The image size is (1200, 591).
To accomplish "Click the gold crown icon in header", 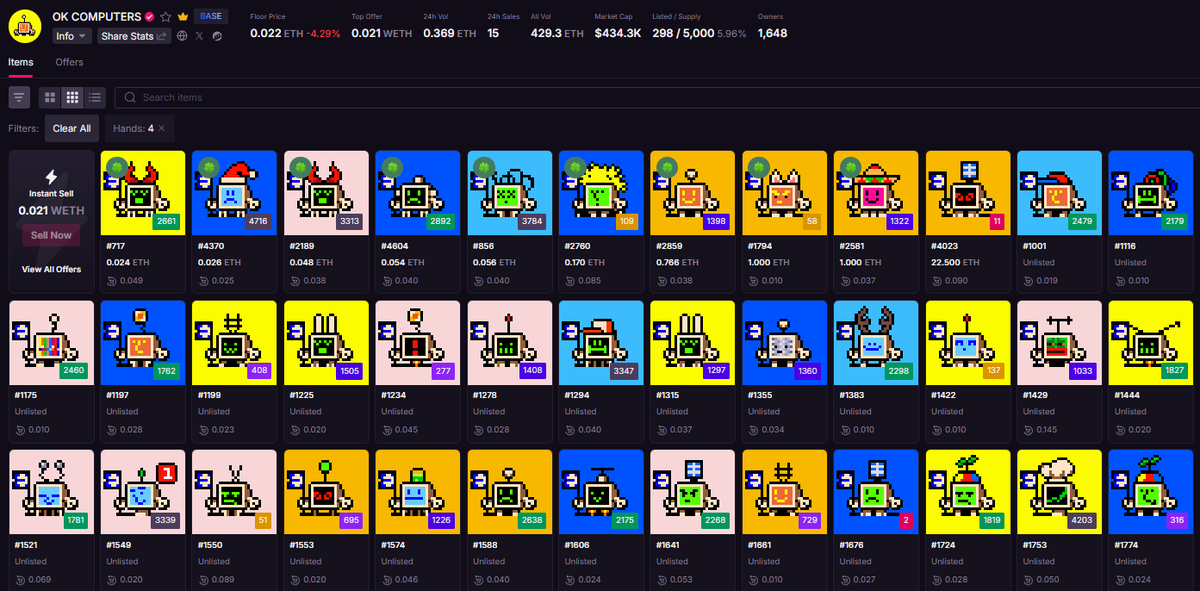I will (183, 17).
